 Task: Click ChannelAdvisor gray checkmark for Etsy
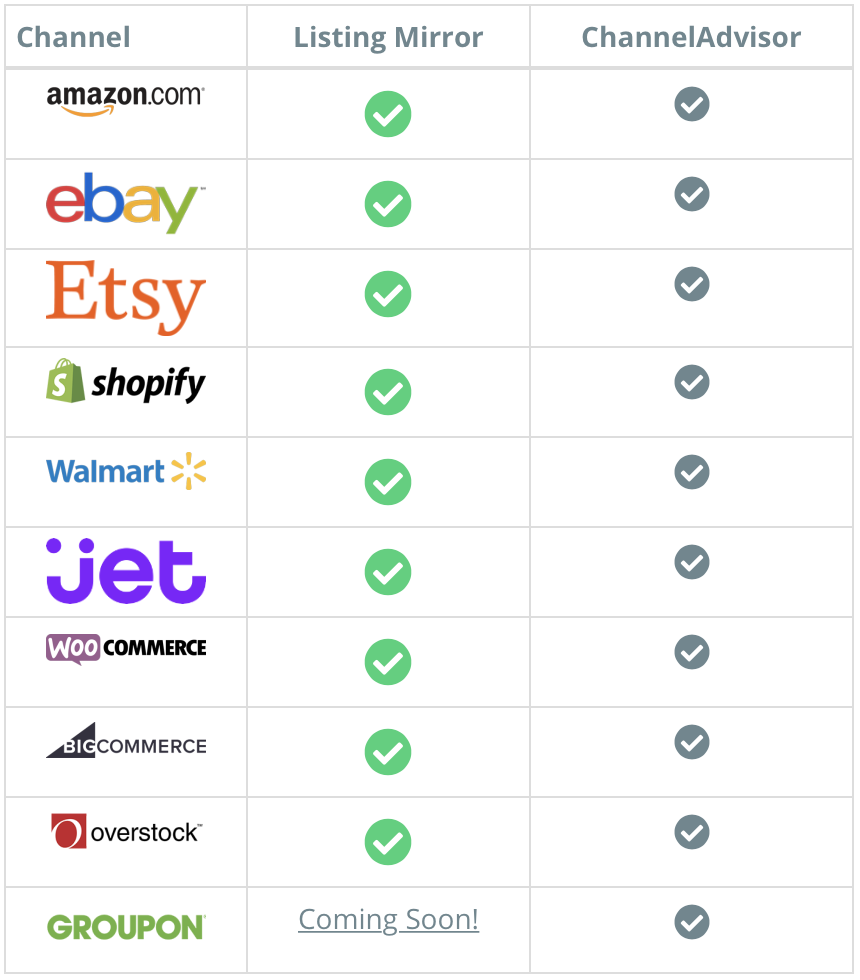tap(692, 284)
